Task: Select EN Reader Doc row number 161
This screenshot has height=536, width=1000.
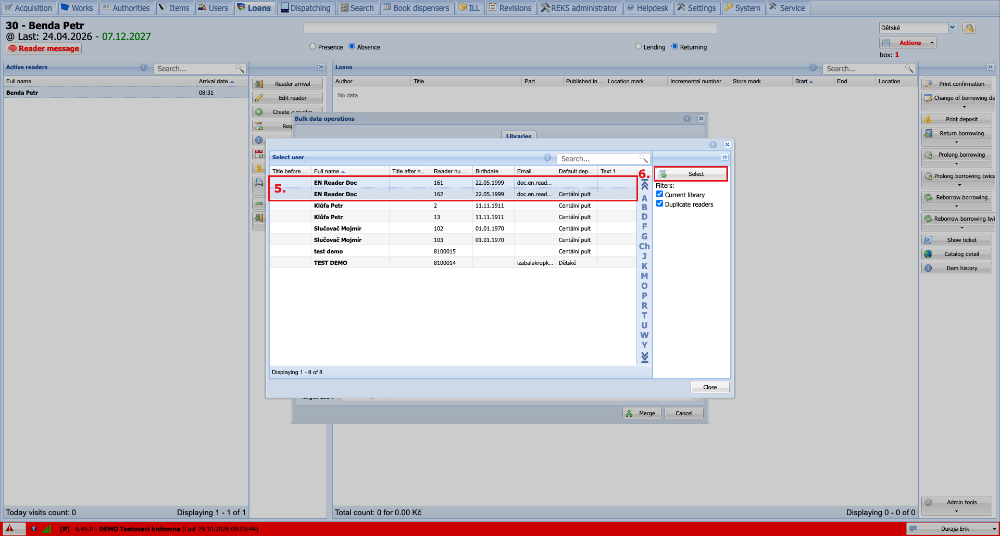Action: [x=453, y=182]
